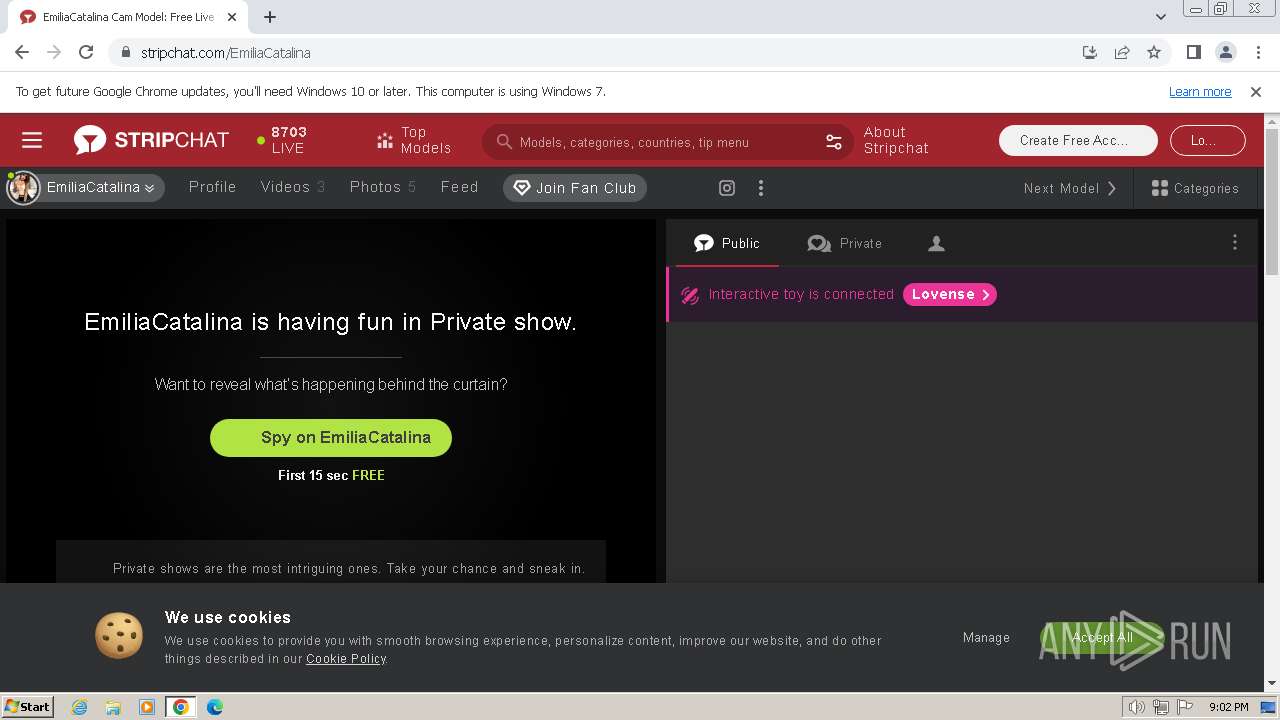Open tab search dropdown arrow
Viewport: 1280px width, 720px height.
point(1160,16)
